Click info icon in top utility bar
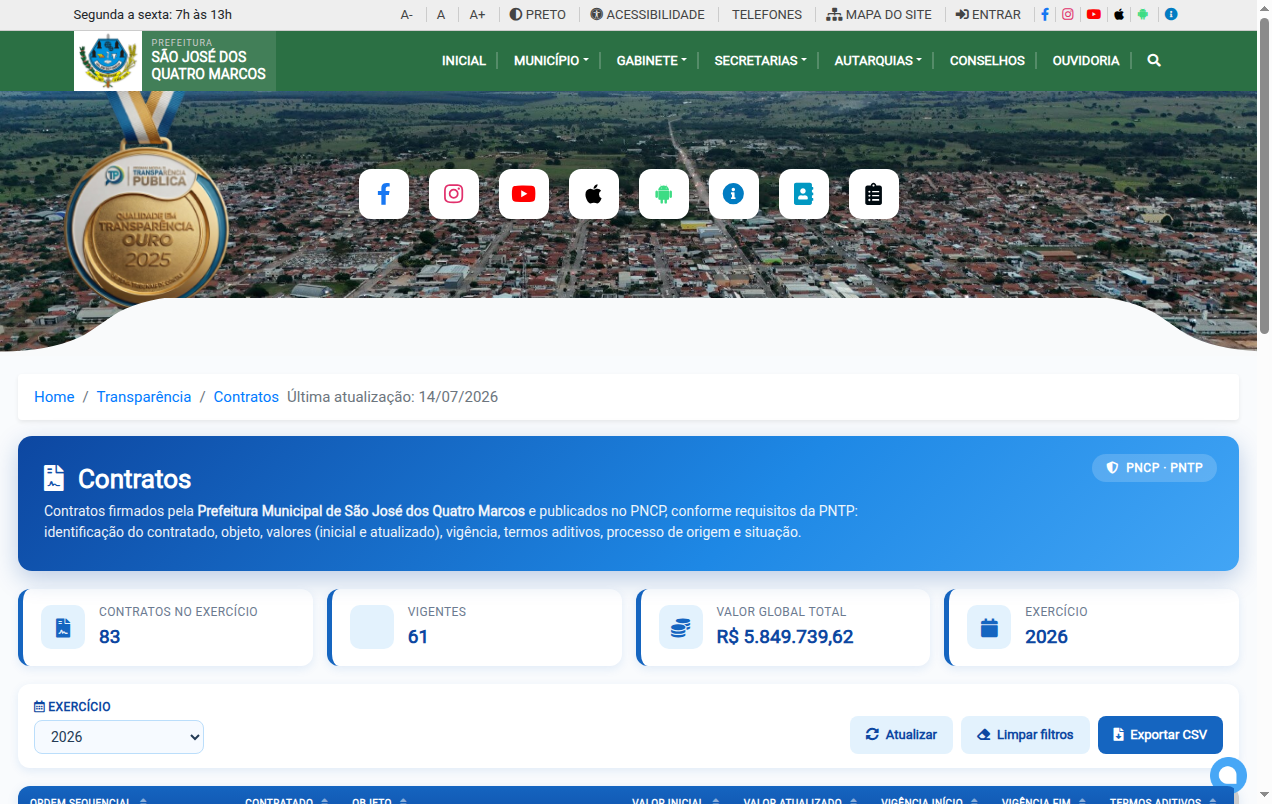The image size is (1272, 804). click(x=1171, y=15)
